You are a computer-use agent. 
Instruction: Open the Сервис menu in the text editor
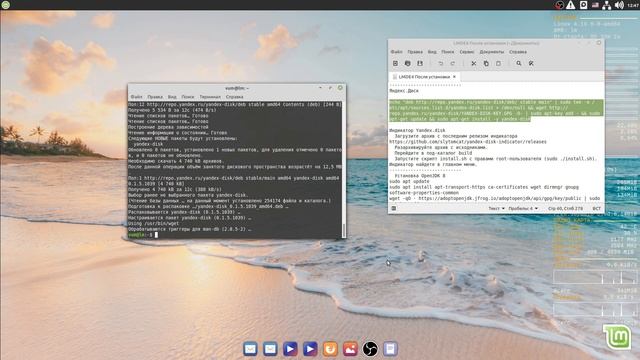[467, 52]
